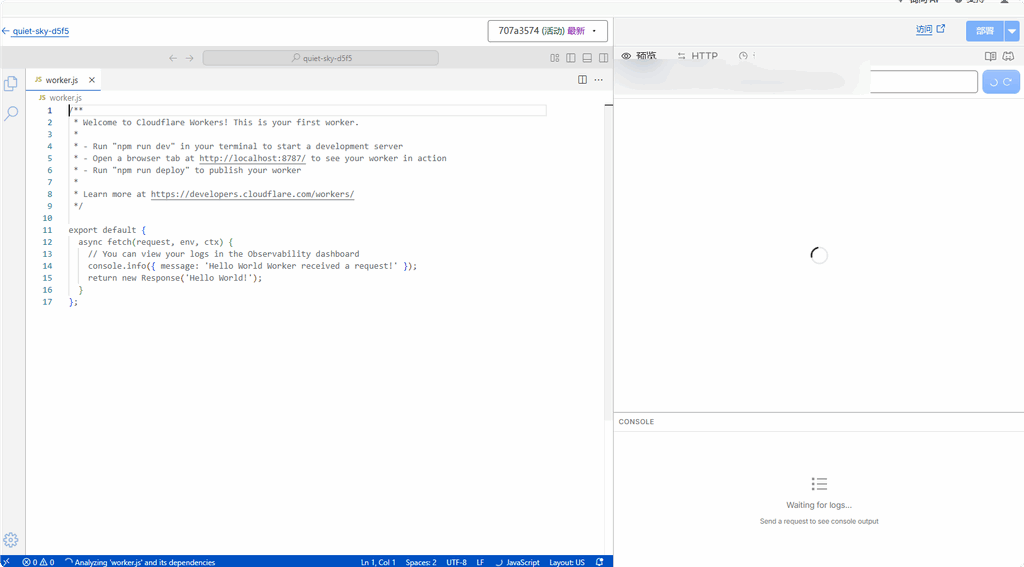This screenshot has width=1024, height=567.
Task: Toggle the primary side bar layout icon
Action: pyautogui.click(x=571, y=58)
